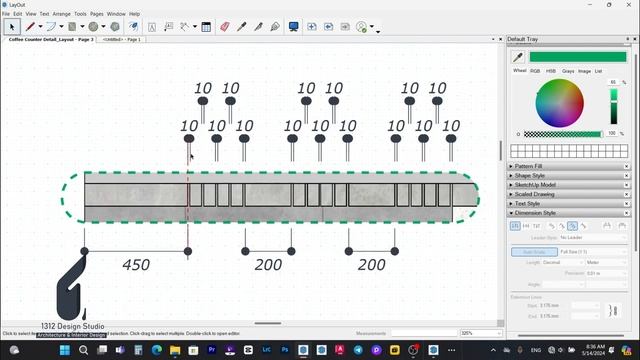The width and height of the screenshot is (640, 360).
Task: Select the Rectangle tool
Action: (72, 27)
